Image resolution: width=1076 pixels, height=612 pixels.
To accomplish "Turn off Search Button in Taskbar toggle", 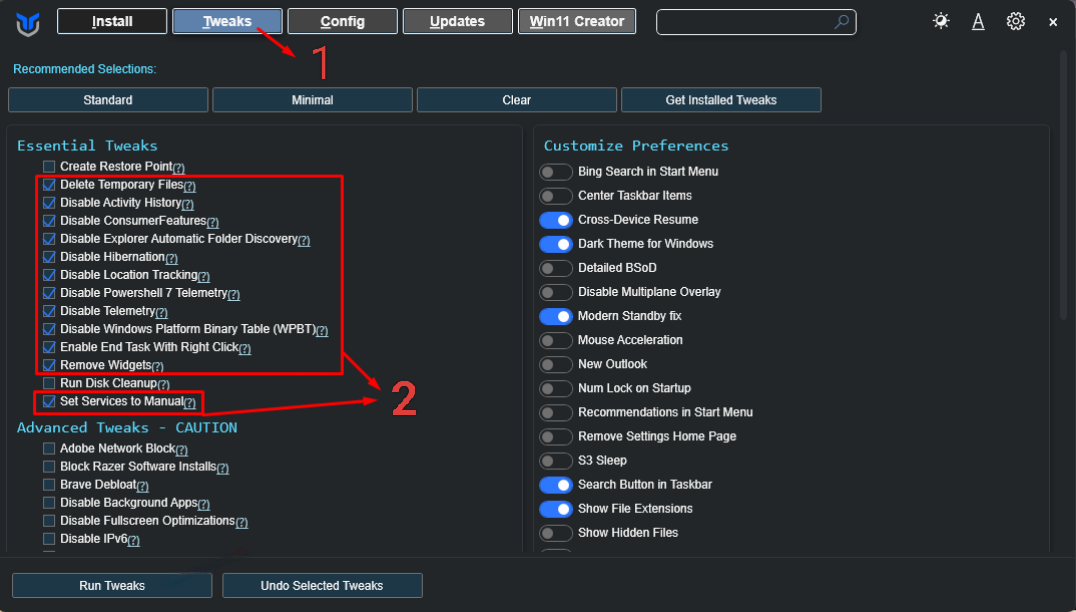I will (x=556, y=484).
